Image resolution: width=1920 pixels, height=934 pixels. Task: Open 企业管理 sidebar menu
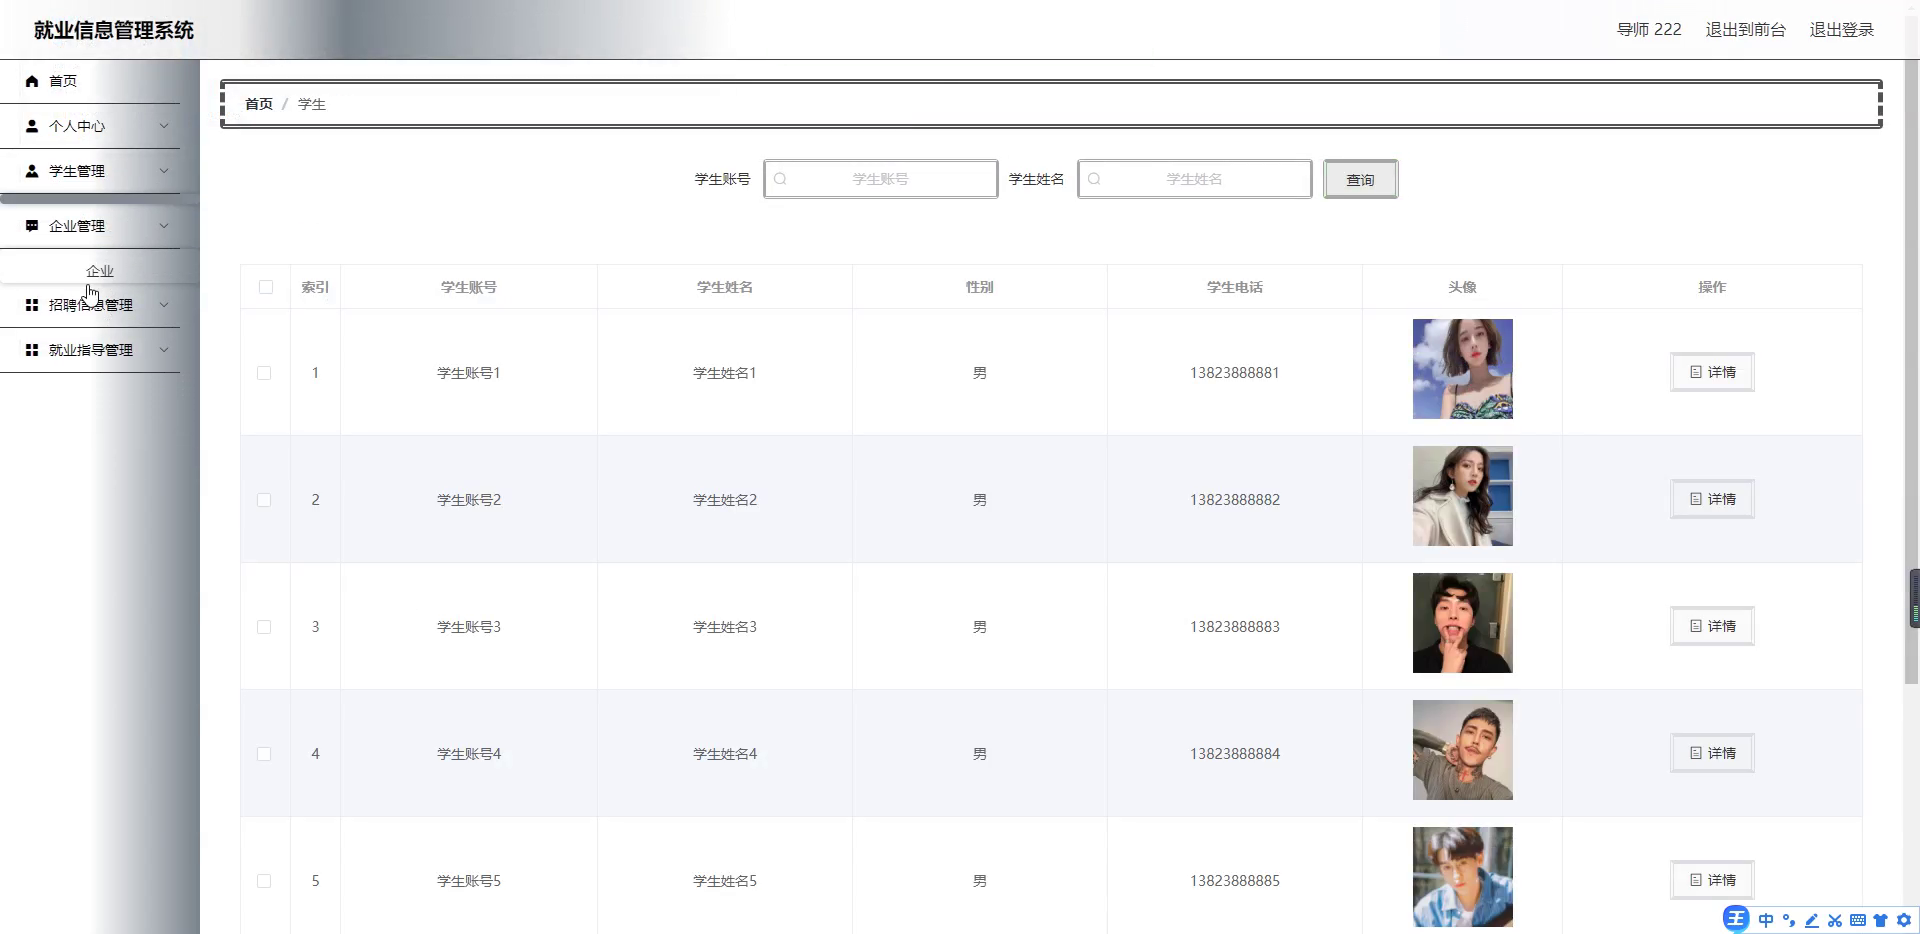(x=90, y=226)
